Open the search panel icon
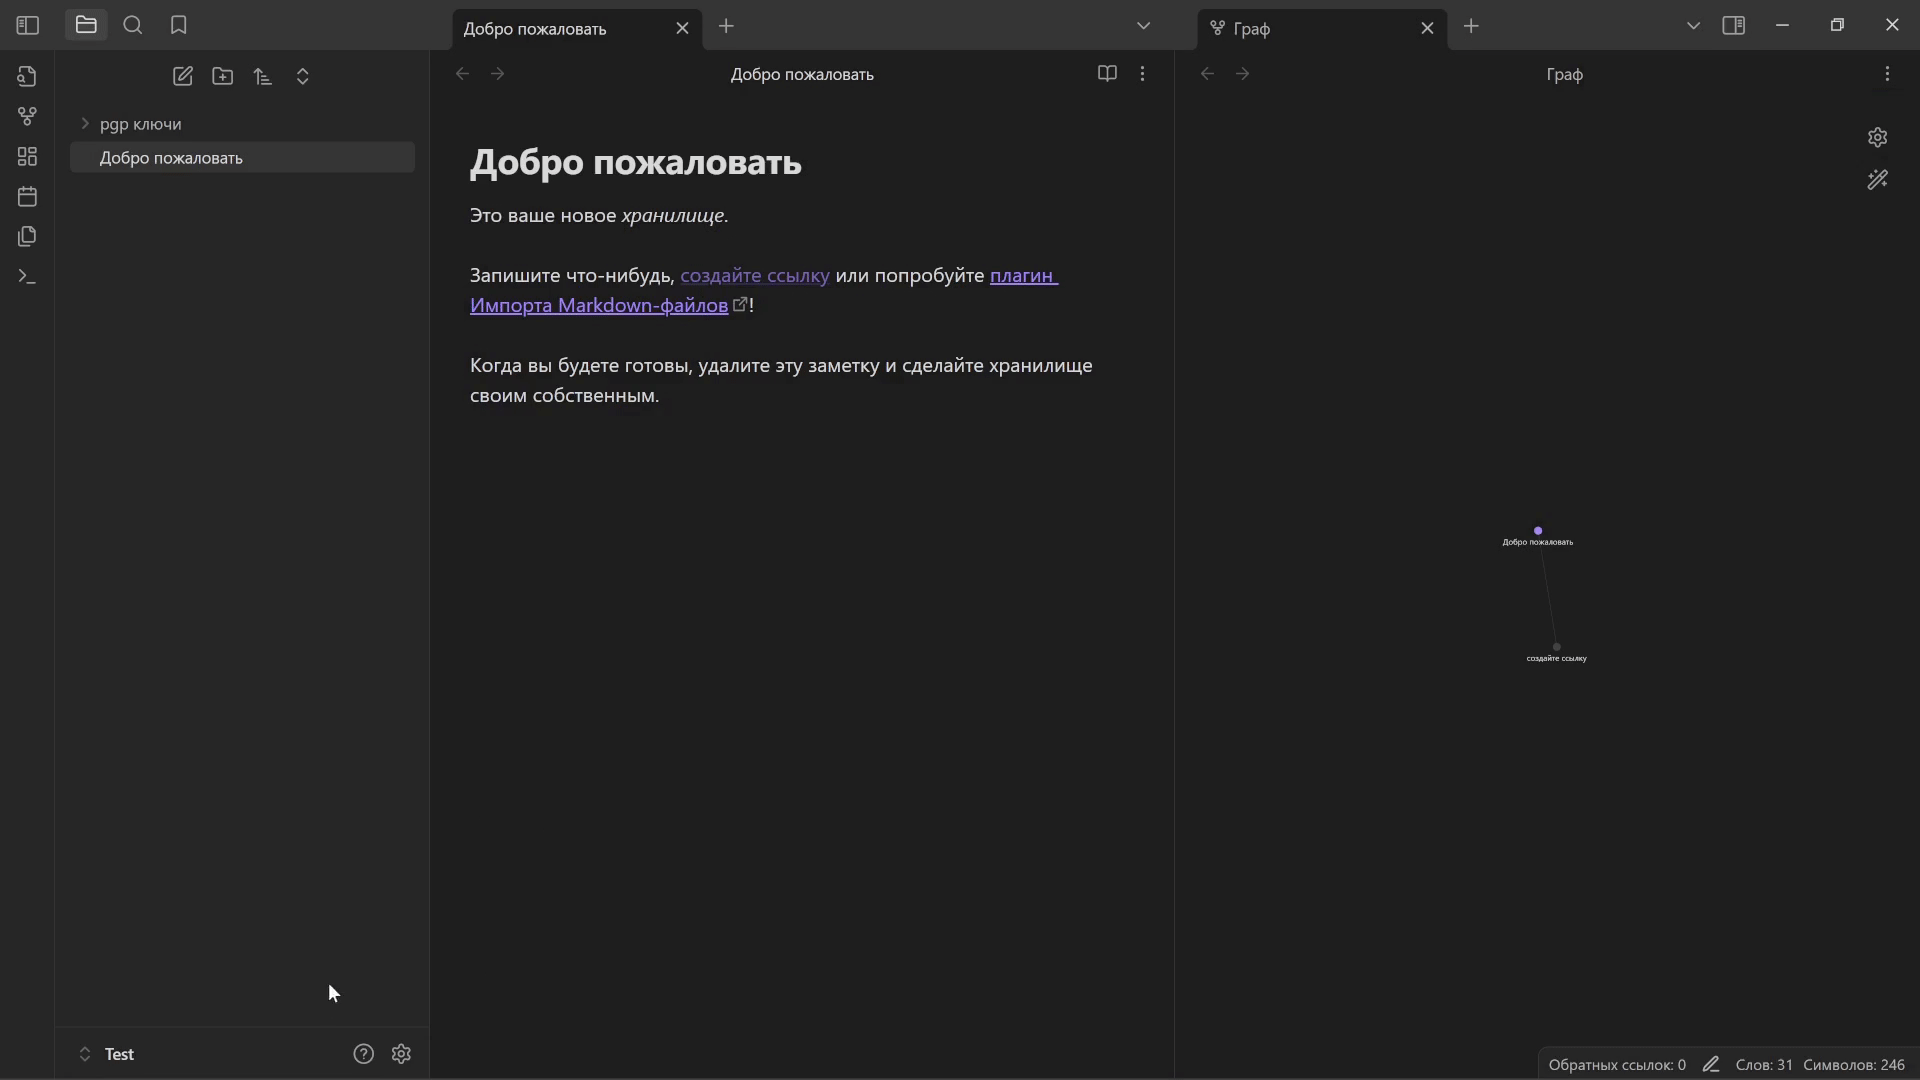Viewport: 1920px width, 1080px height. (x=133, y=26)
